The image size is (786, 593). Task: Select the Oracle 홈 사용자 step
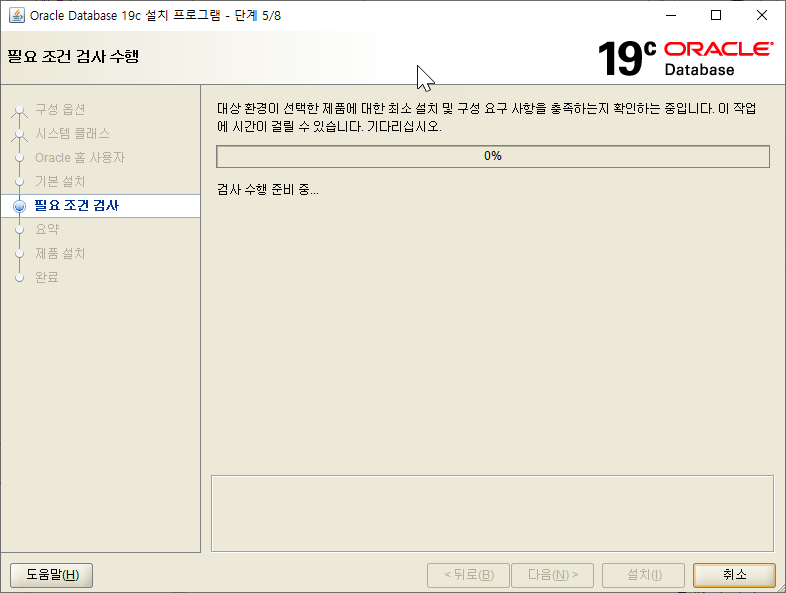(80, 157)
